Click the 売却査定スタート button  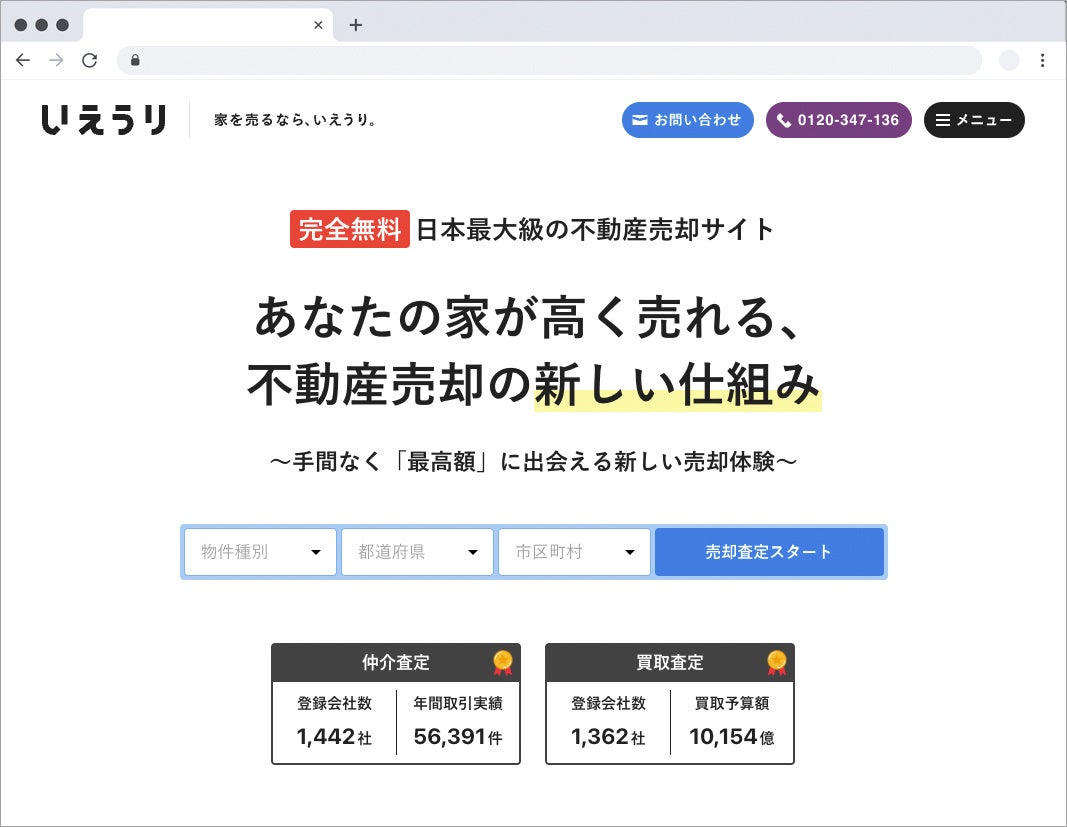pyautogui.click(x=769, y=552)
